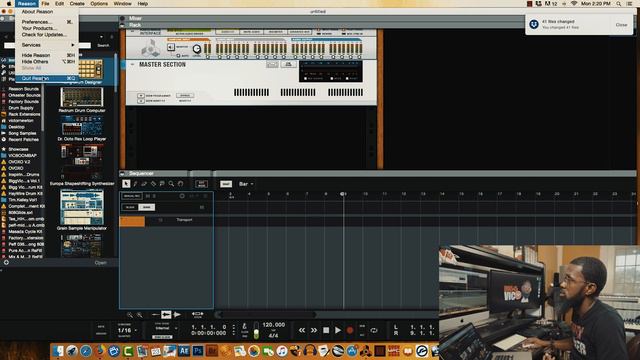Click the Your Products menu entry
Image resolution: width=640 pixels, height=360 pixels.
47,28
